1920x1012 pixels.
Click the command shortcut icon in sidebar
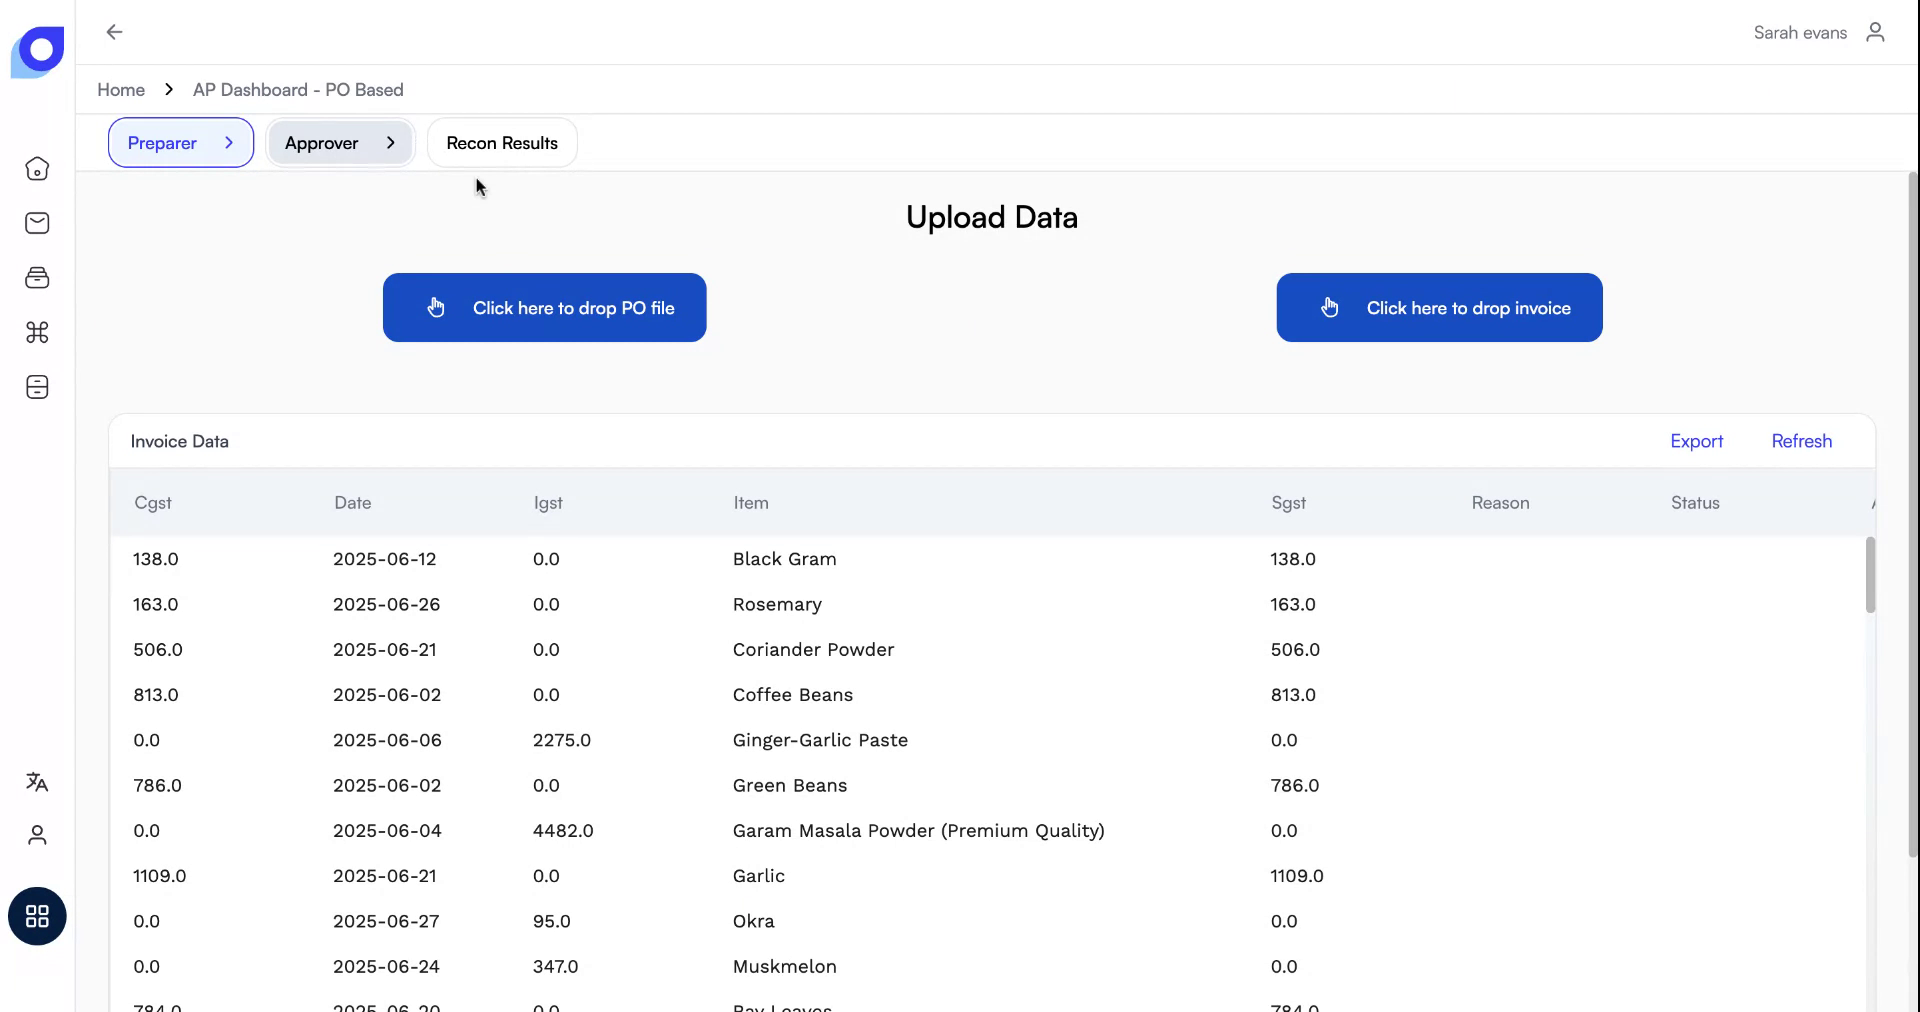click(x=37, y=333)
